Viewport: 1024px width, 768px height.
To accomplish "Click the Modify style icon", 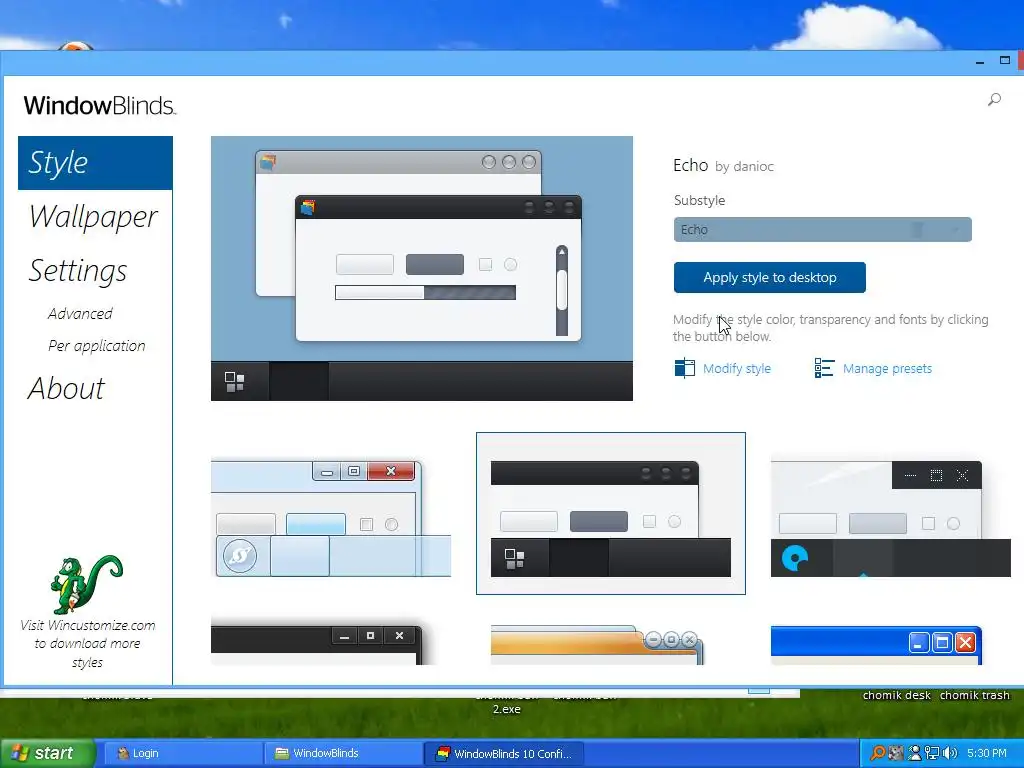I will pos(684,368).
